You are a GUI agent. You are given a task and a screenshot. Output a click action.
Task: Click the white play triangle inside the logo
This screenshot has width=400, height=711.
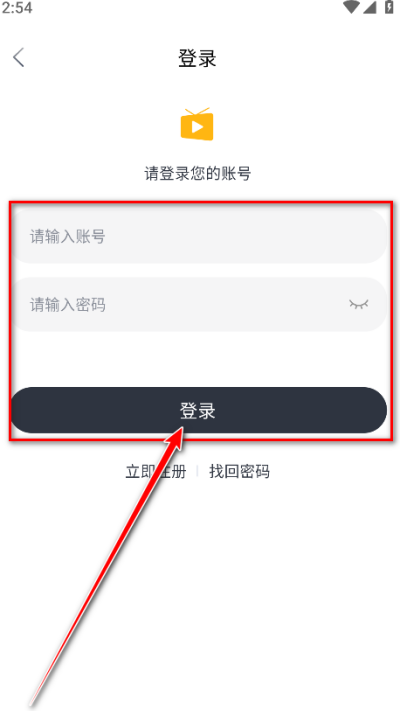tap(197, 127)
